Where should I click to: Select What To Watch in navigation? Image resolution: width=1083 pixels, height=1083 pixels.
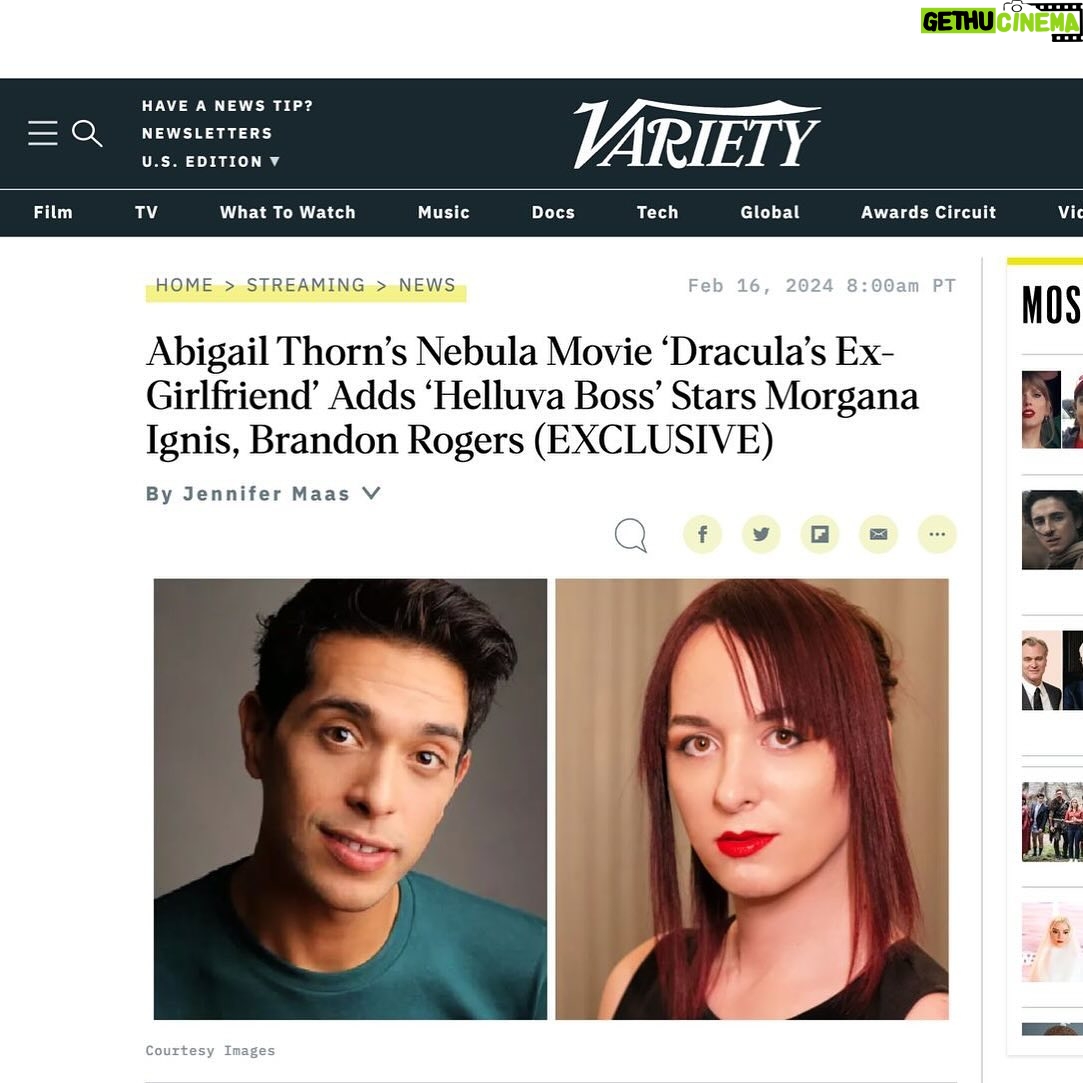pyautogui.click(x=287, y=212)
